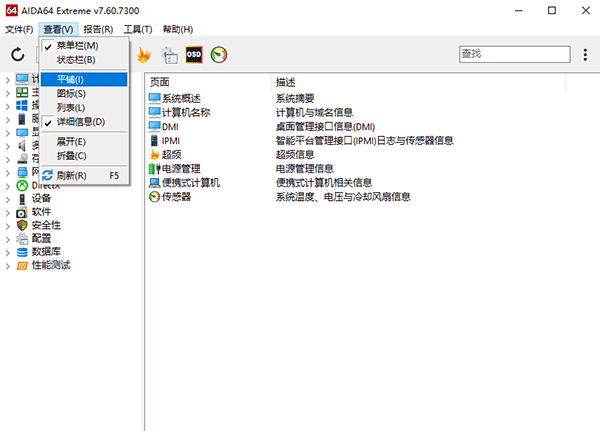Select the DirectX Xbox icon in tree

pyautogui.click(x=22, y=186)
